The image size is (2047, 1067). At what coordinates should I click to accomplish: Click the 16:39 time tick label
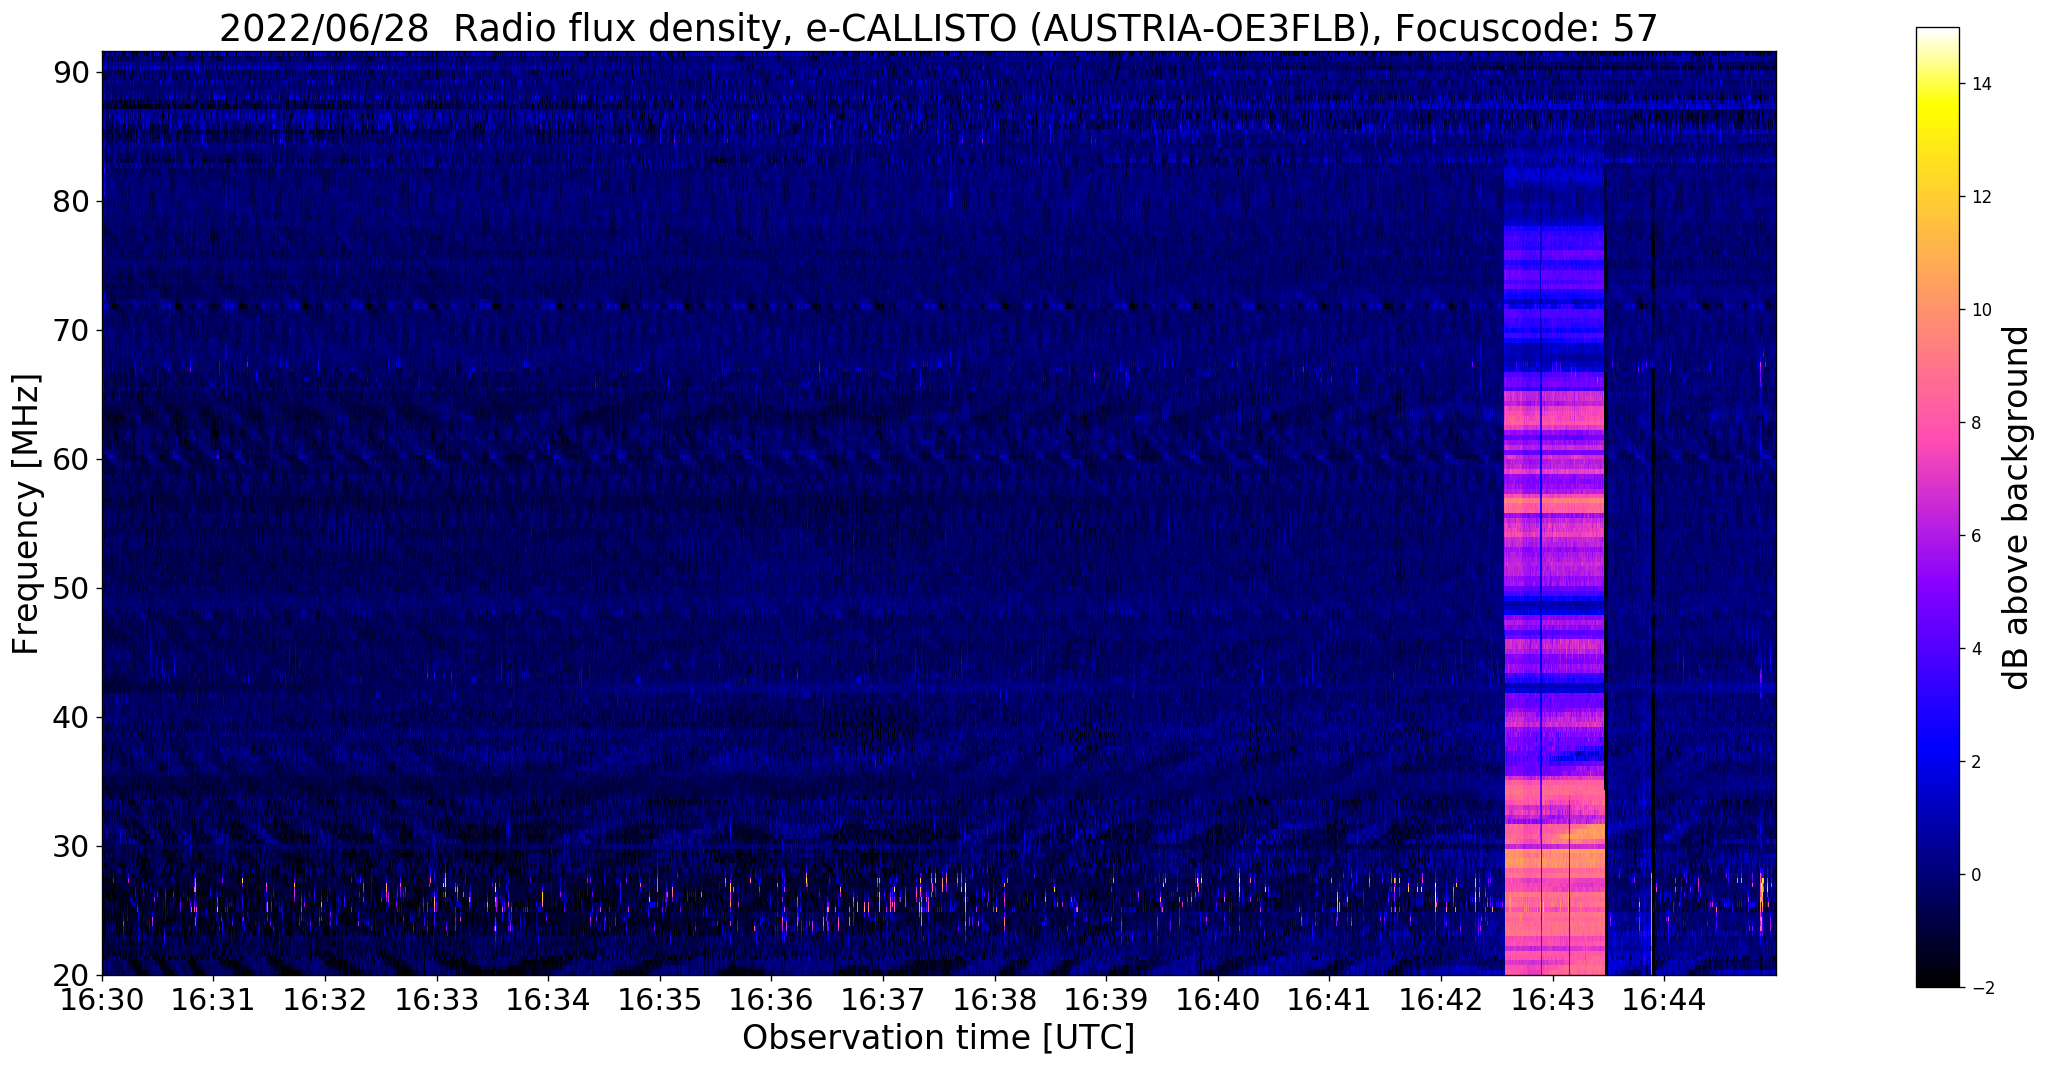[x=1106, y=1000]
